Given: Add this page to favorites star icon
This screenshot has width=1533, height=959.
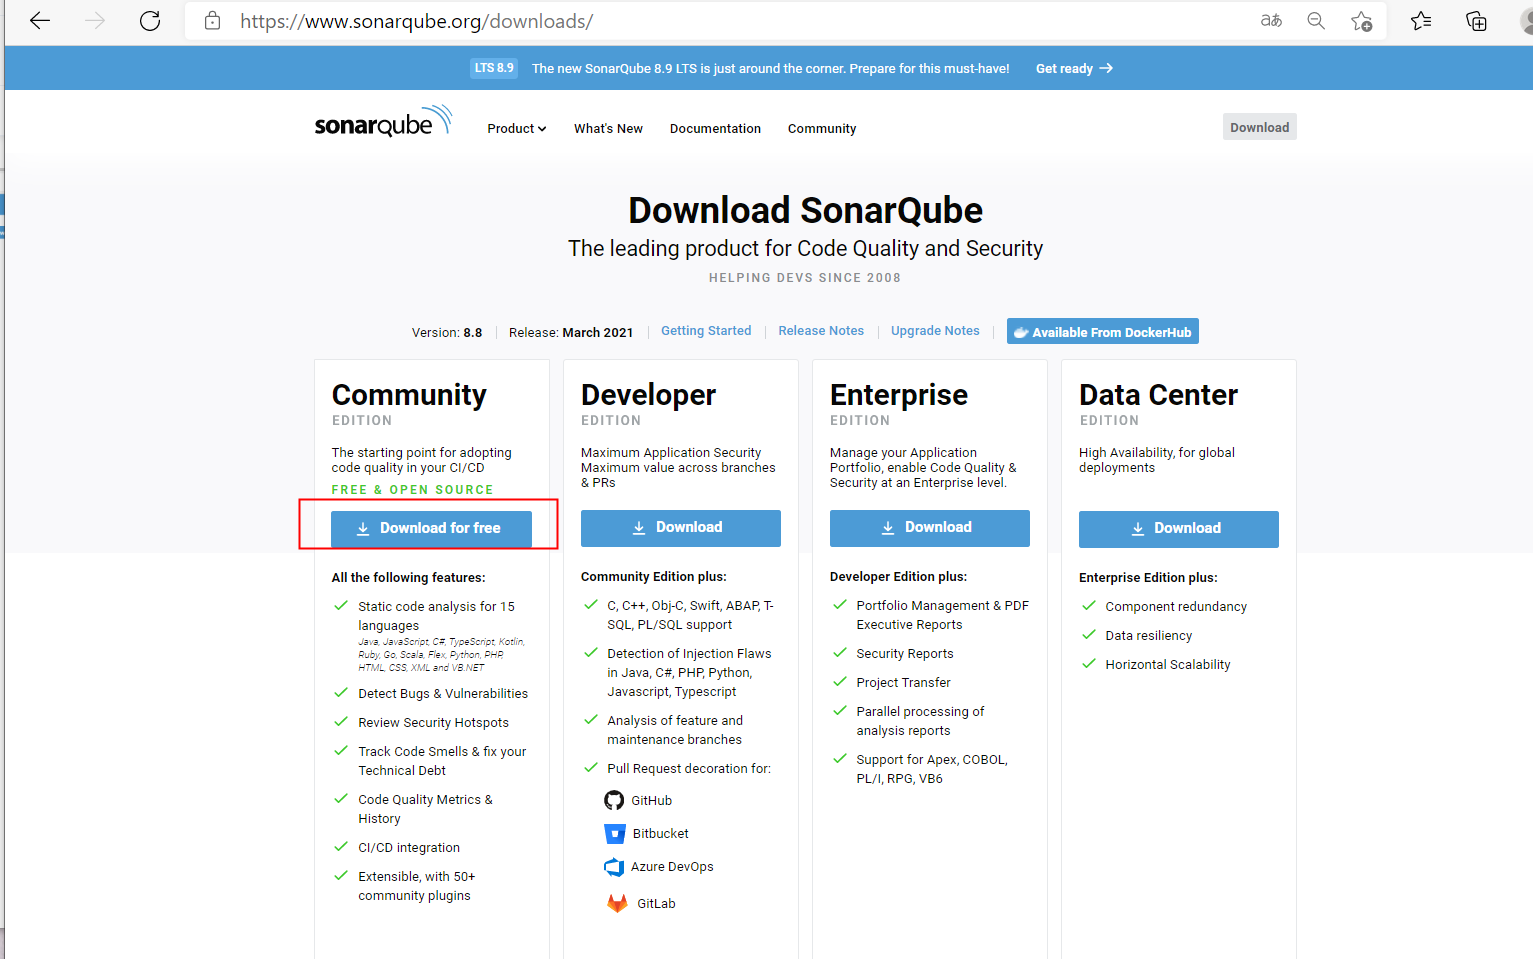Looking at the screenshot, I should 1361,21.
